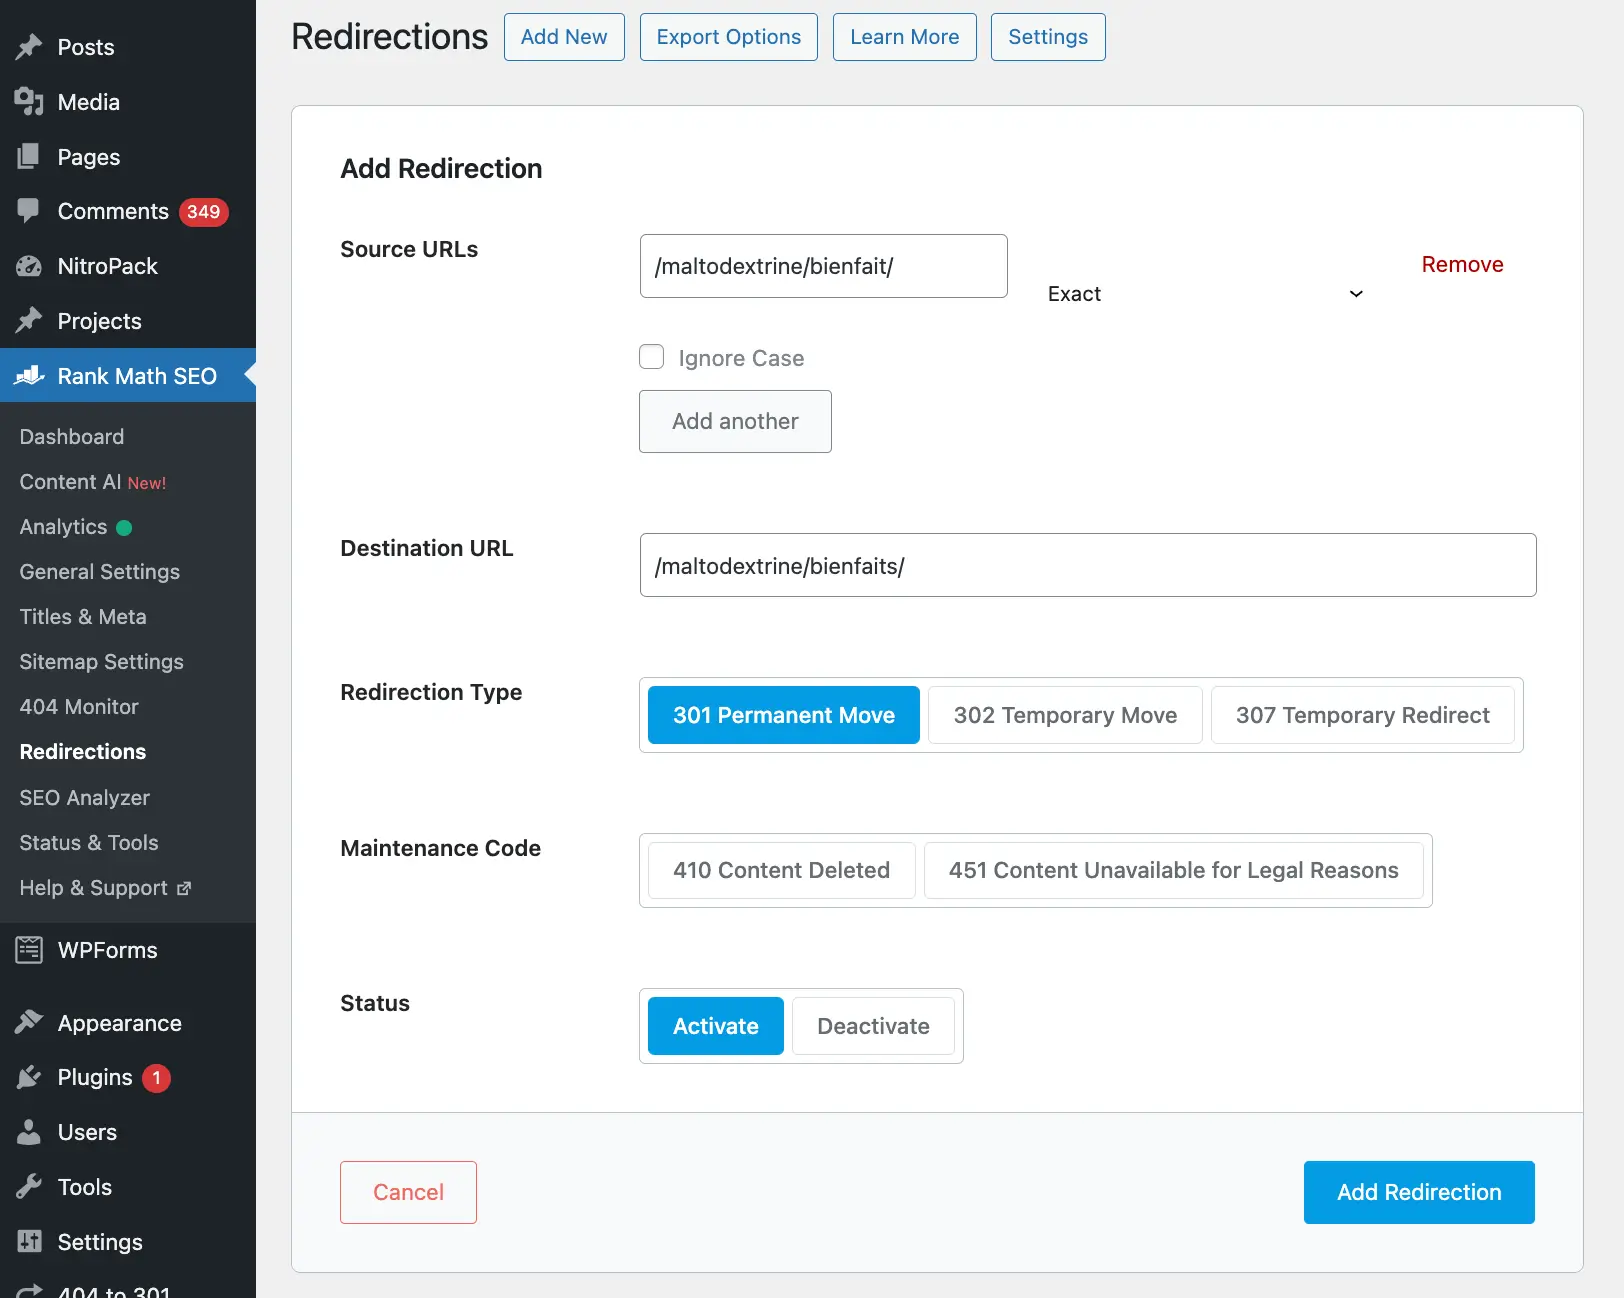Click the Destination URL input field
The height and width of the screenshot is (1298, 1624).
click(x=1087, y=565)
